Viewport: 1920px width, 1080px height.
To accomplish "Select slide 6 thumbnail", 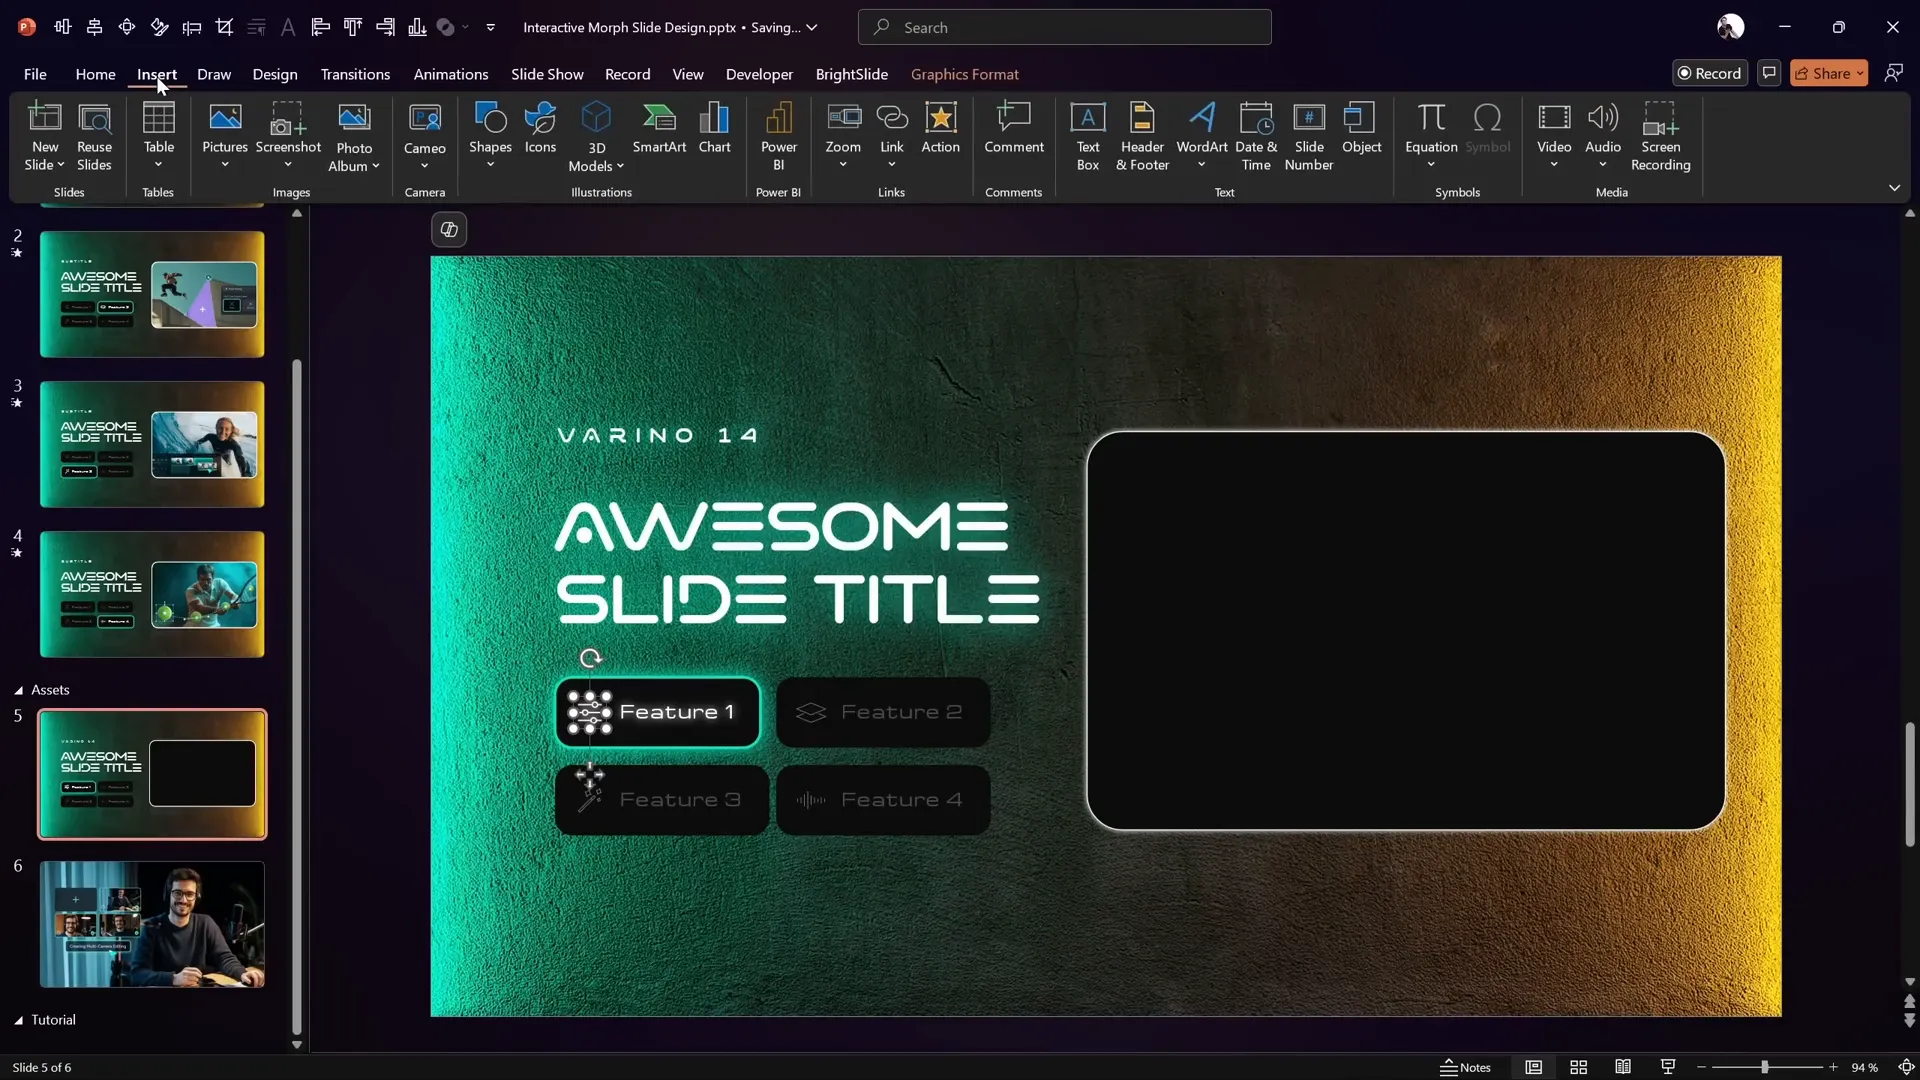I will pos(152,924).
